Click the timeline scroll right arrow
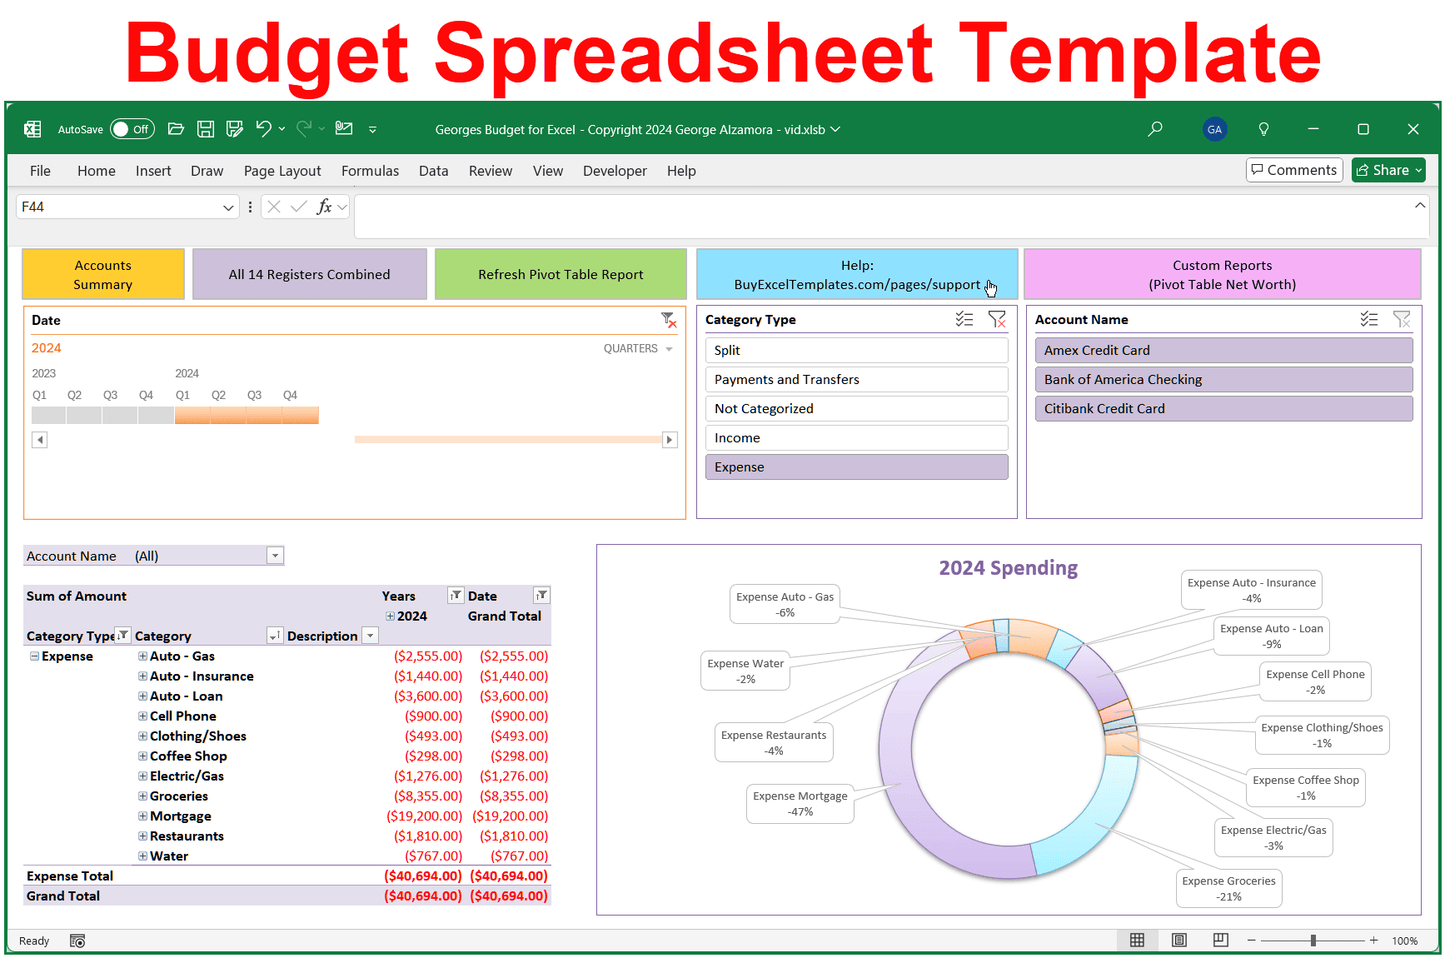Viewport: 1445px width, 958px height. coord(670,440)
